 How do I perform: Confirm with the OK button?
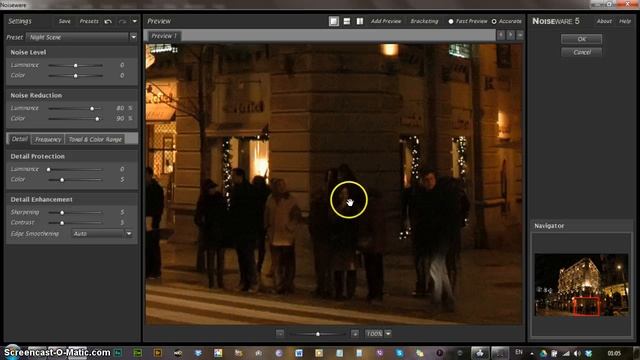[581, 39]
